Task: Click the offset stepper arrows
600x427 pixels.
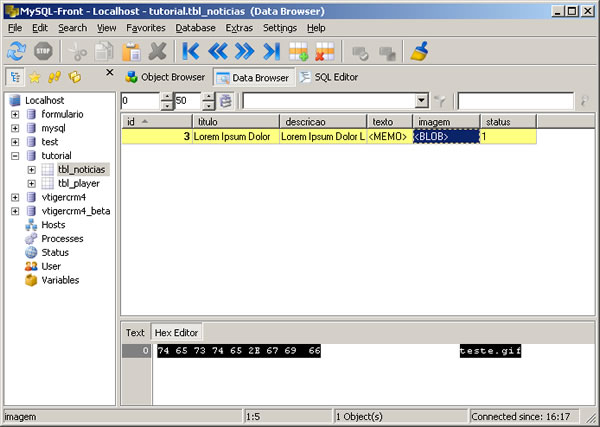Action: pos(167,101)
